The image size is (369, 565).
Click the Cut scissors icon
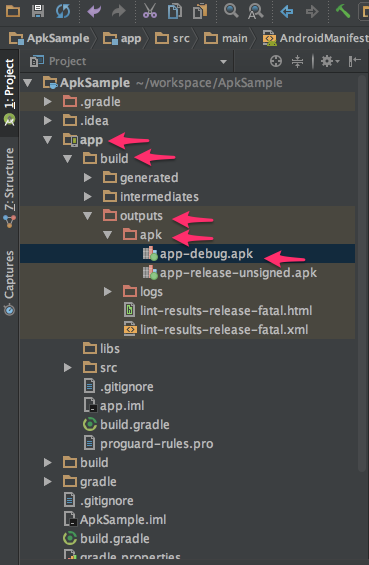[x=150, y=11]
